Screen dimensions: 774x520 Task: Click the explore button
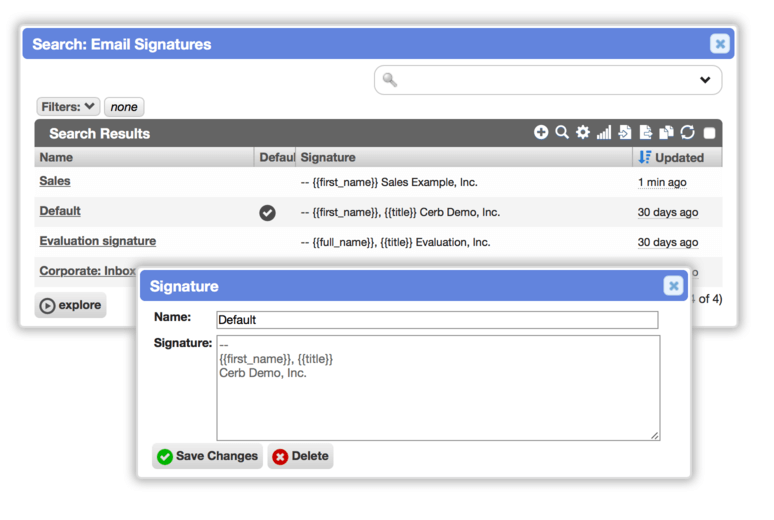(71, 305)
